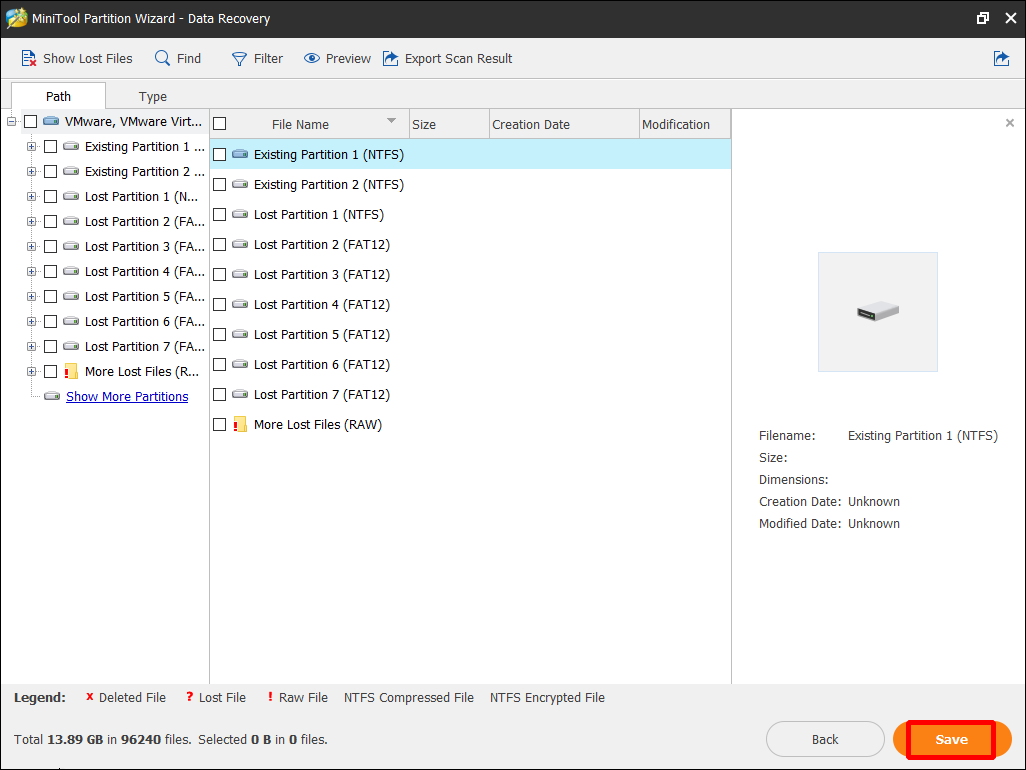Image resolution: width=1026 pixels, height=770 pixels.
Task: Restore down the window
Action: (x=982, y=18)
